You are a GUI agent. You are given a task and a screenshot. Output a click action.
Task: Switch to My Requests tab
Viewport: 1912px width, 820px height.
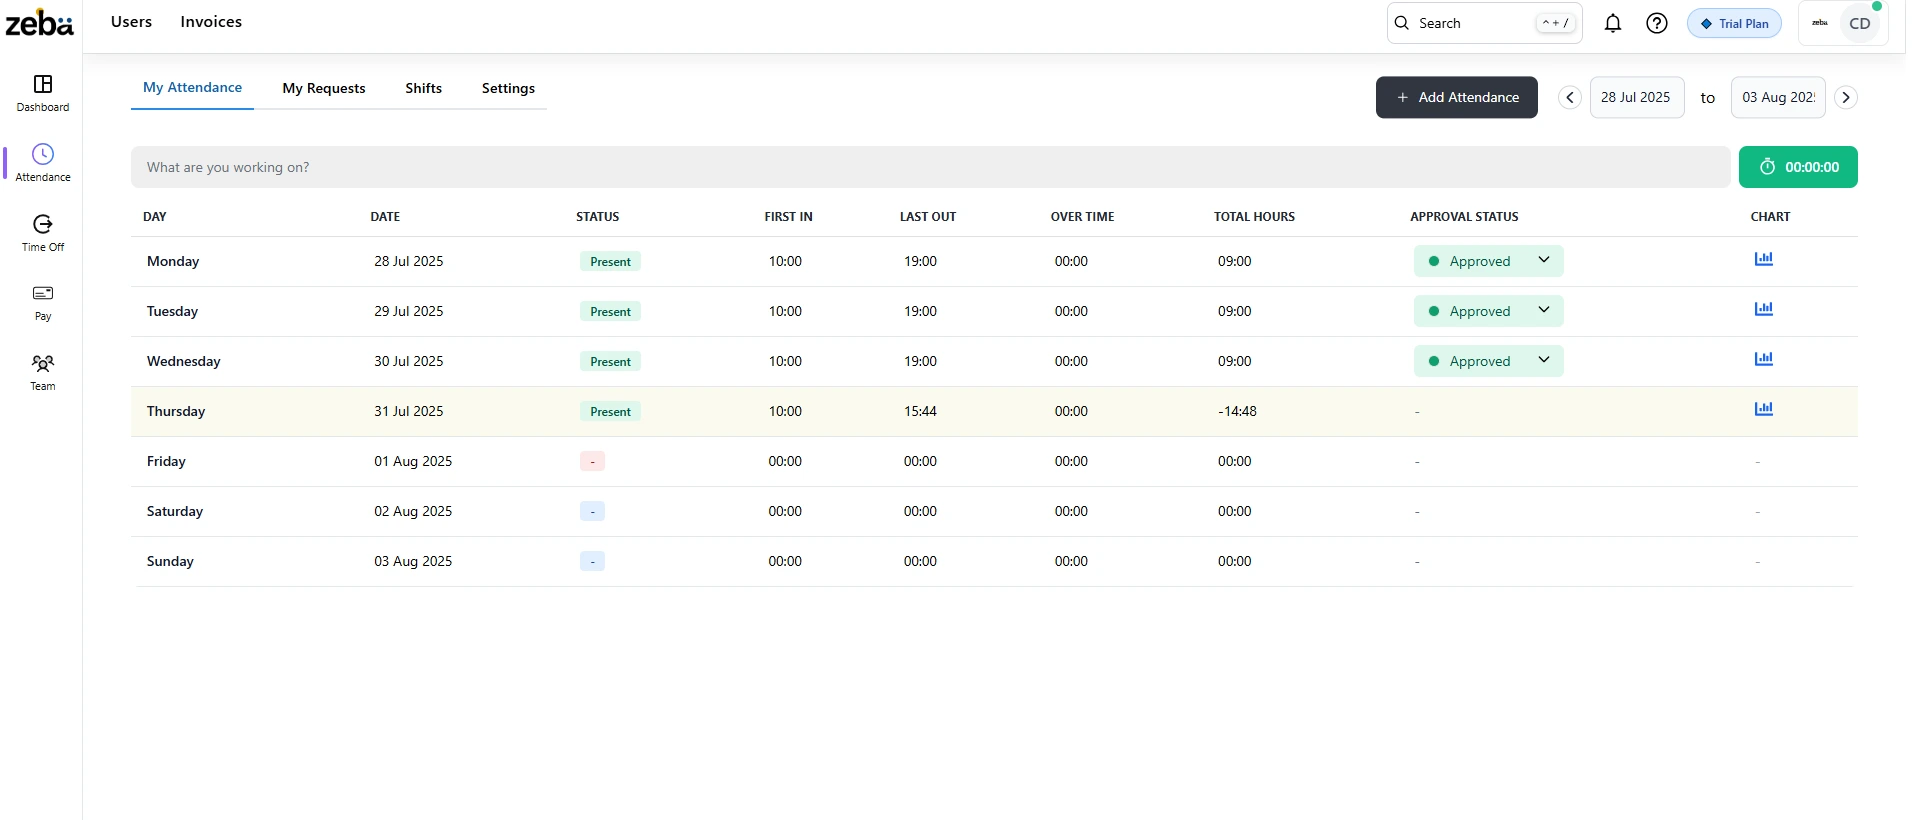324,88
